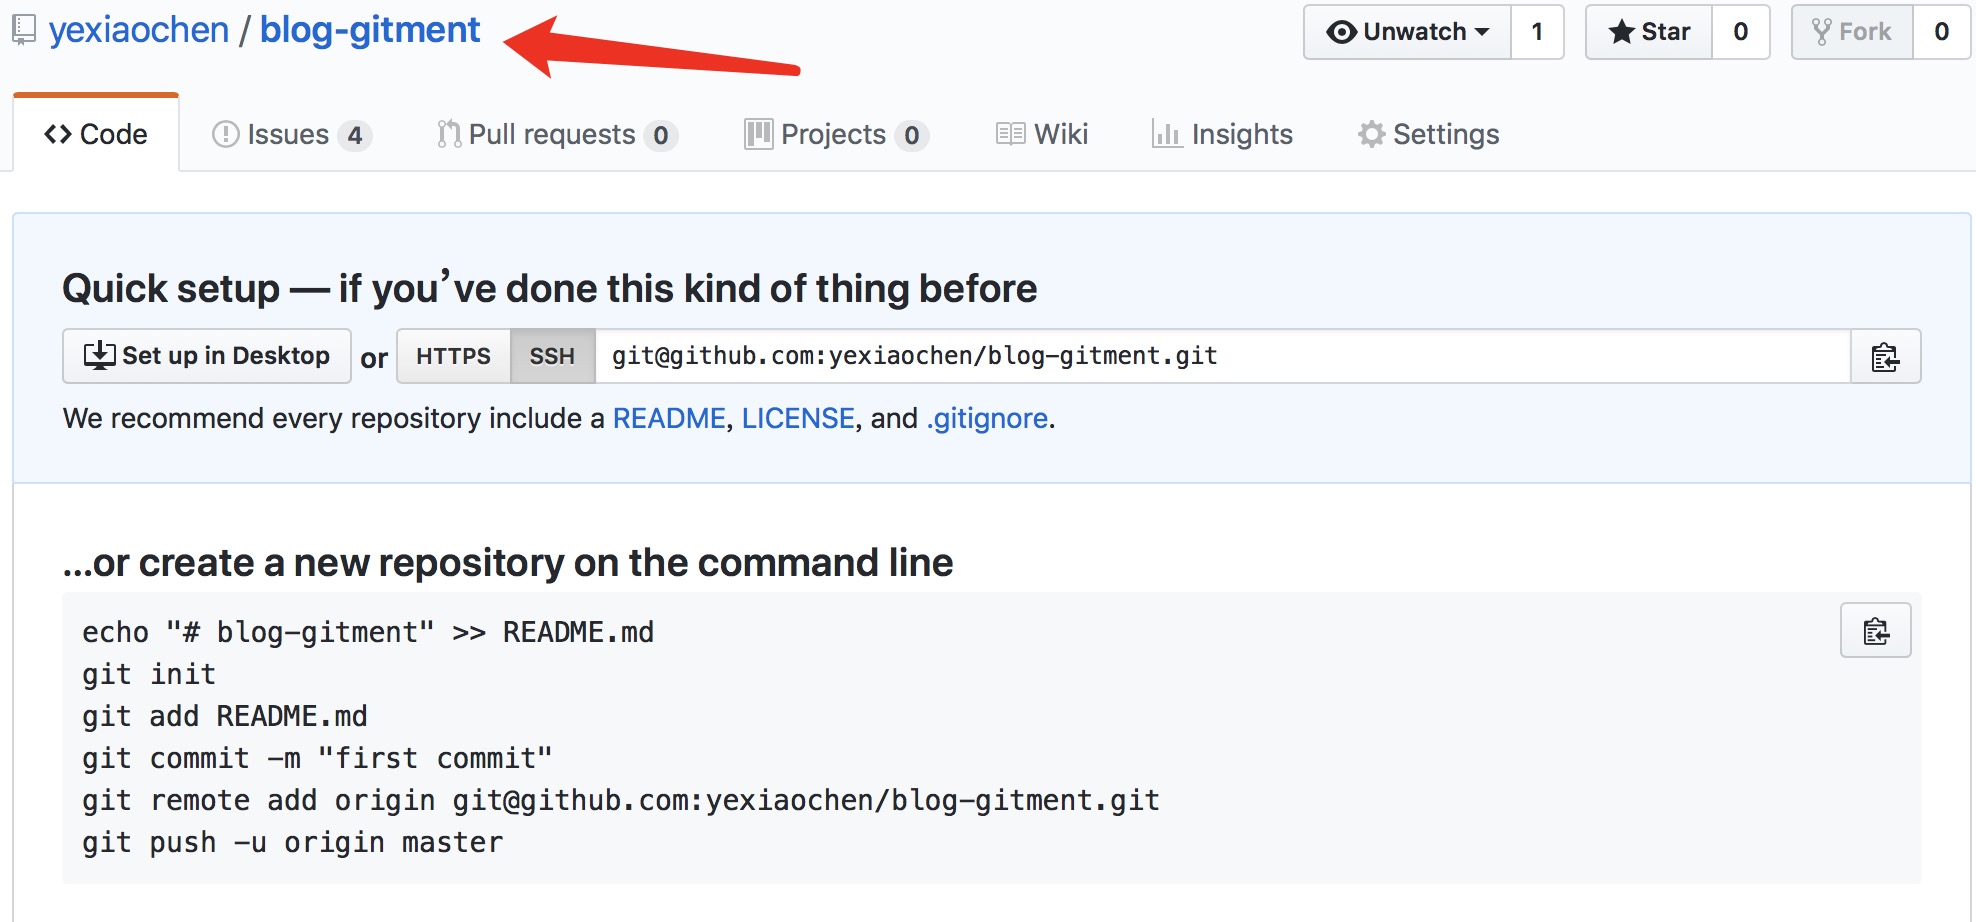Star the blog-gitment repository
The height and width of the screenshot is (922, 1976).
point(1649,32)
